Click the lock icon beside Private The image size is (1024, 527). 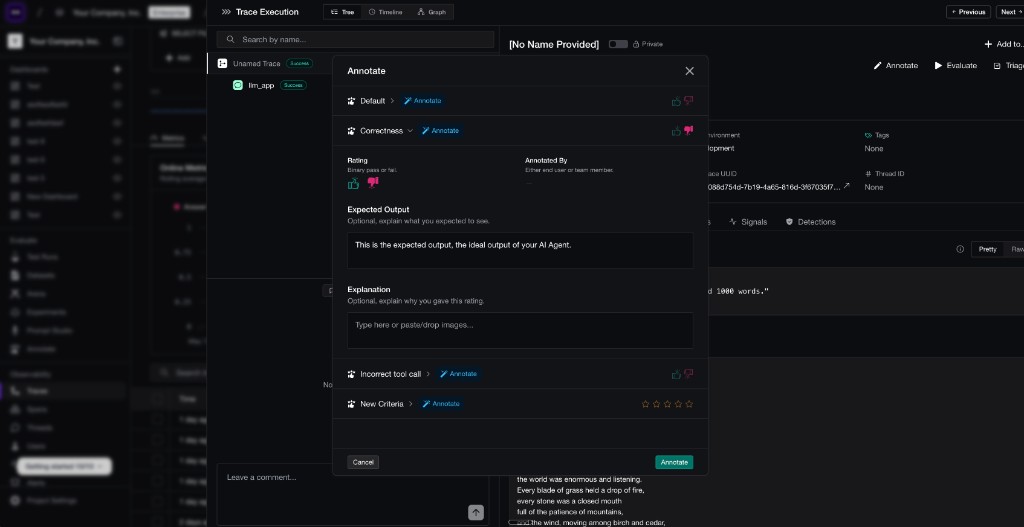[x=636, y=44]
